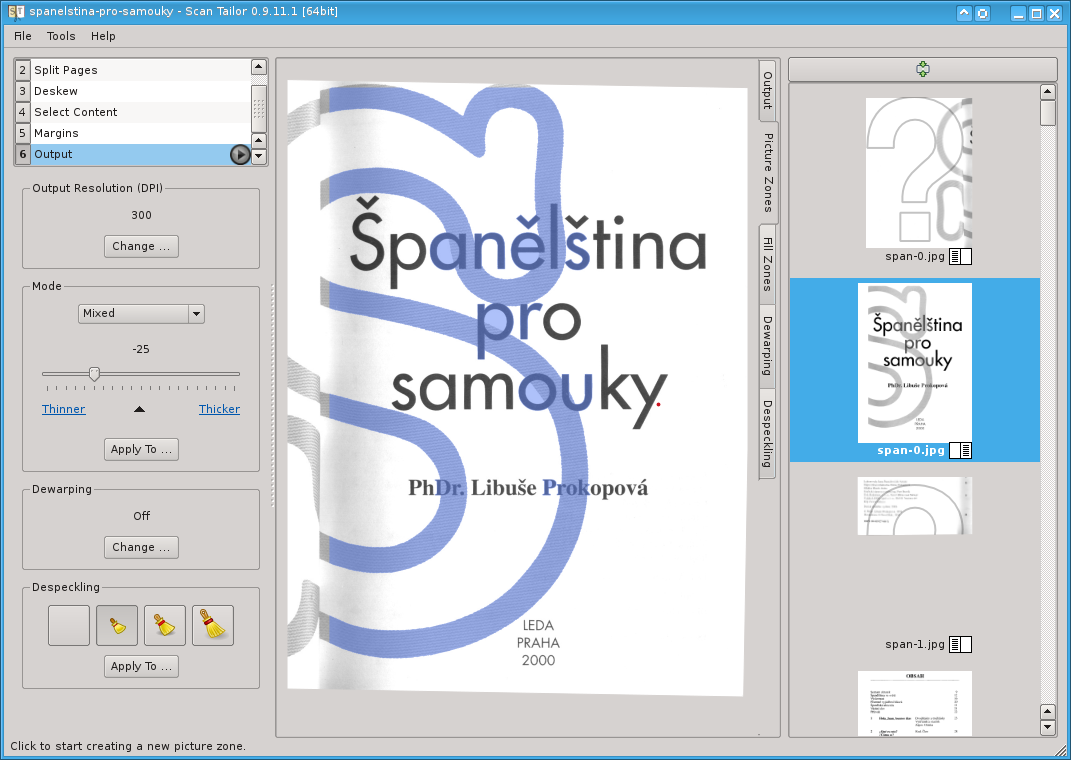Select the Margins stage

(x=133, y=134)
